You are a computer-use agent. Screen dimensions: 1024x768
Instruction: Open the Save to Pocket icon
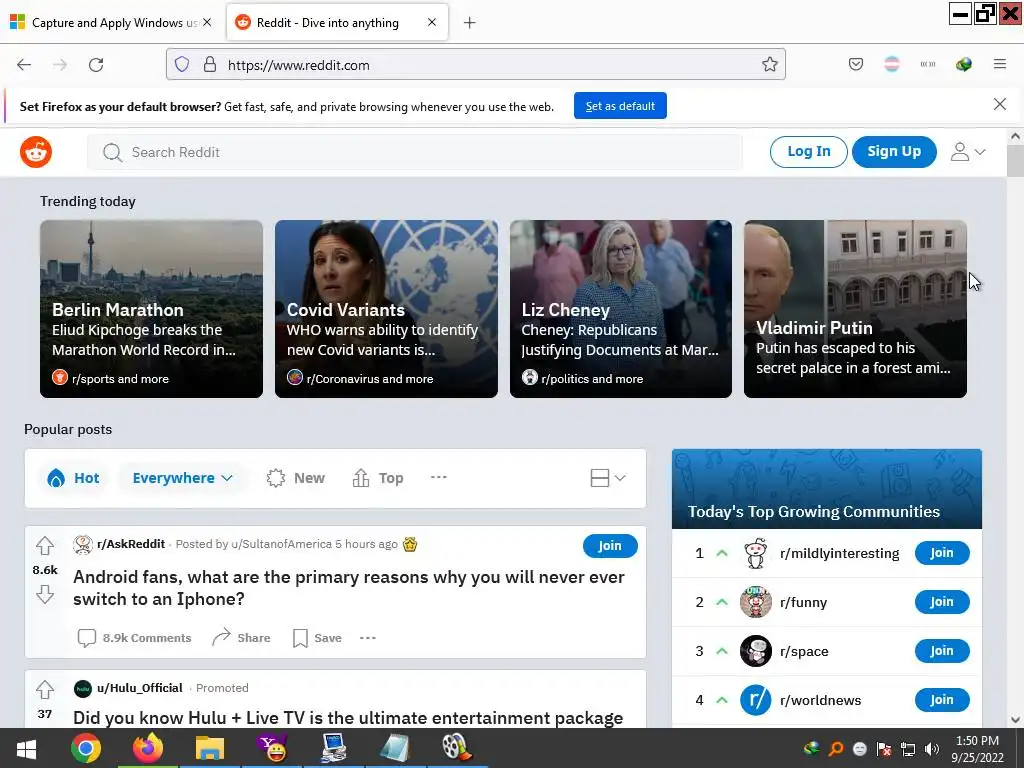(856, 64)
